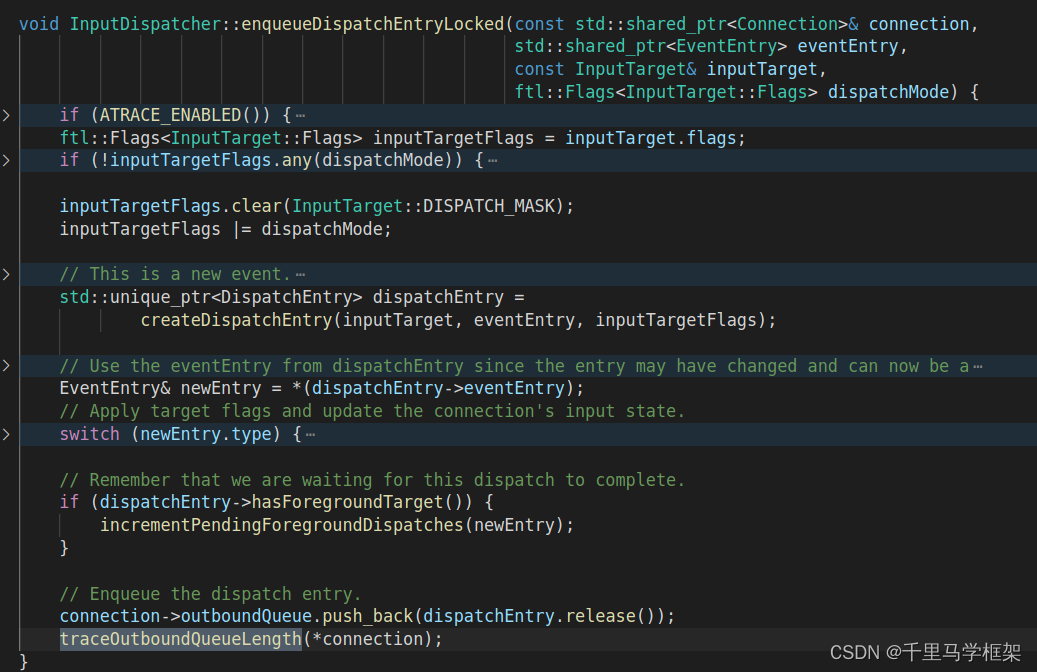Click the dispatchMode parameter in signature
This screenshot has width=1037, height=672.
tap(888, 91)
